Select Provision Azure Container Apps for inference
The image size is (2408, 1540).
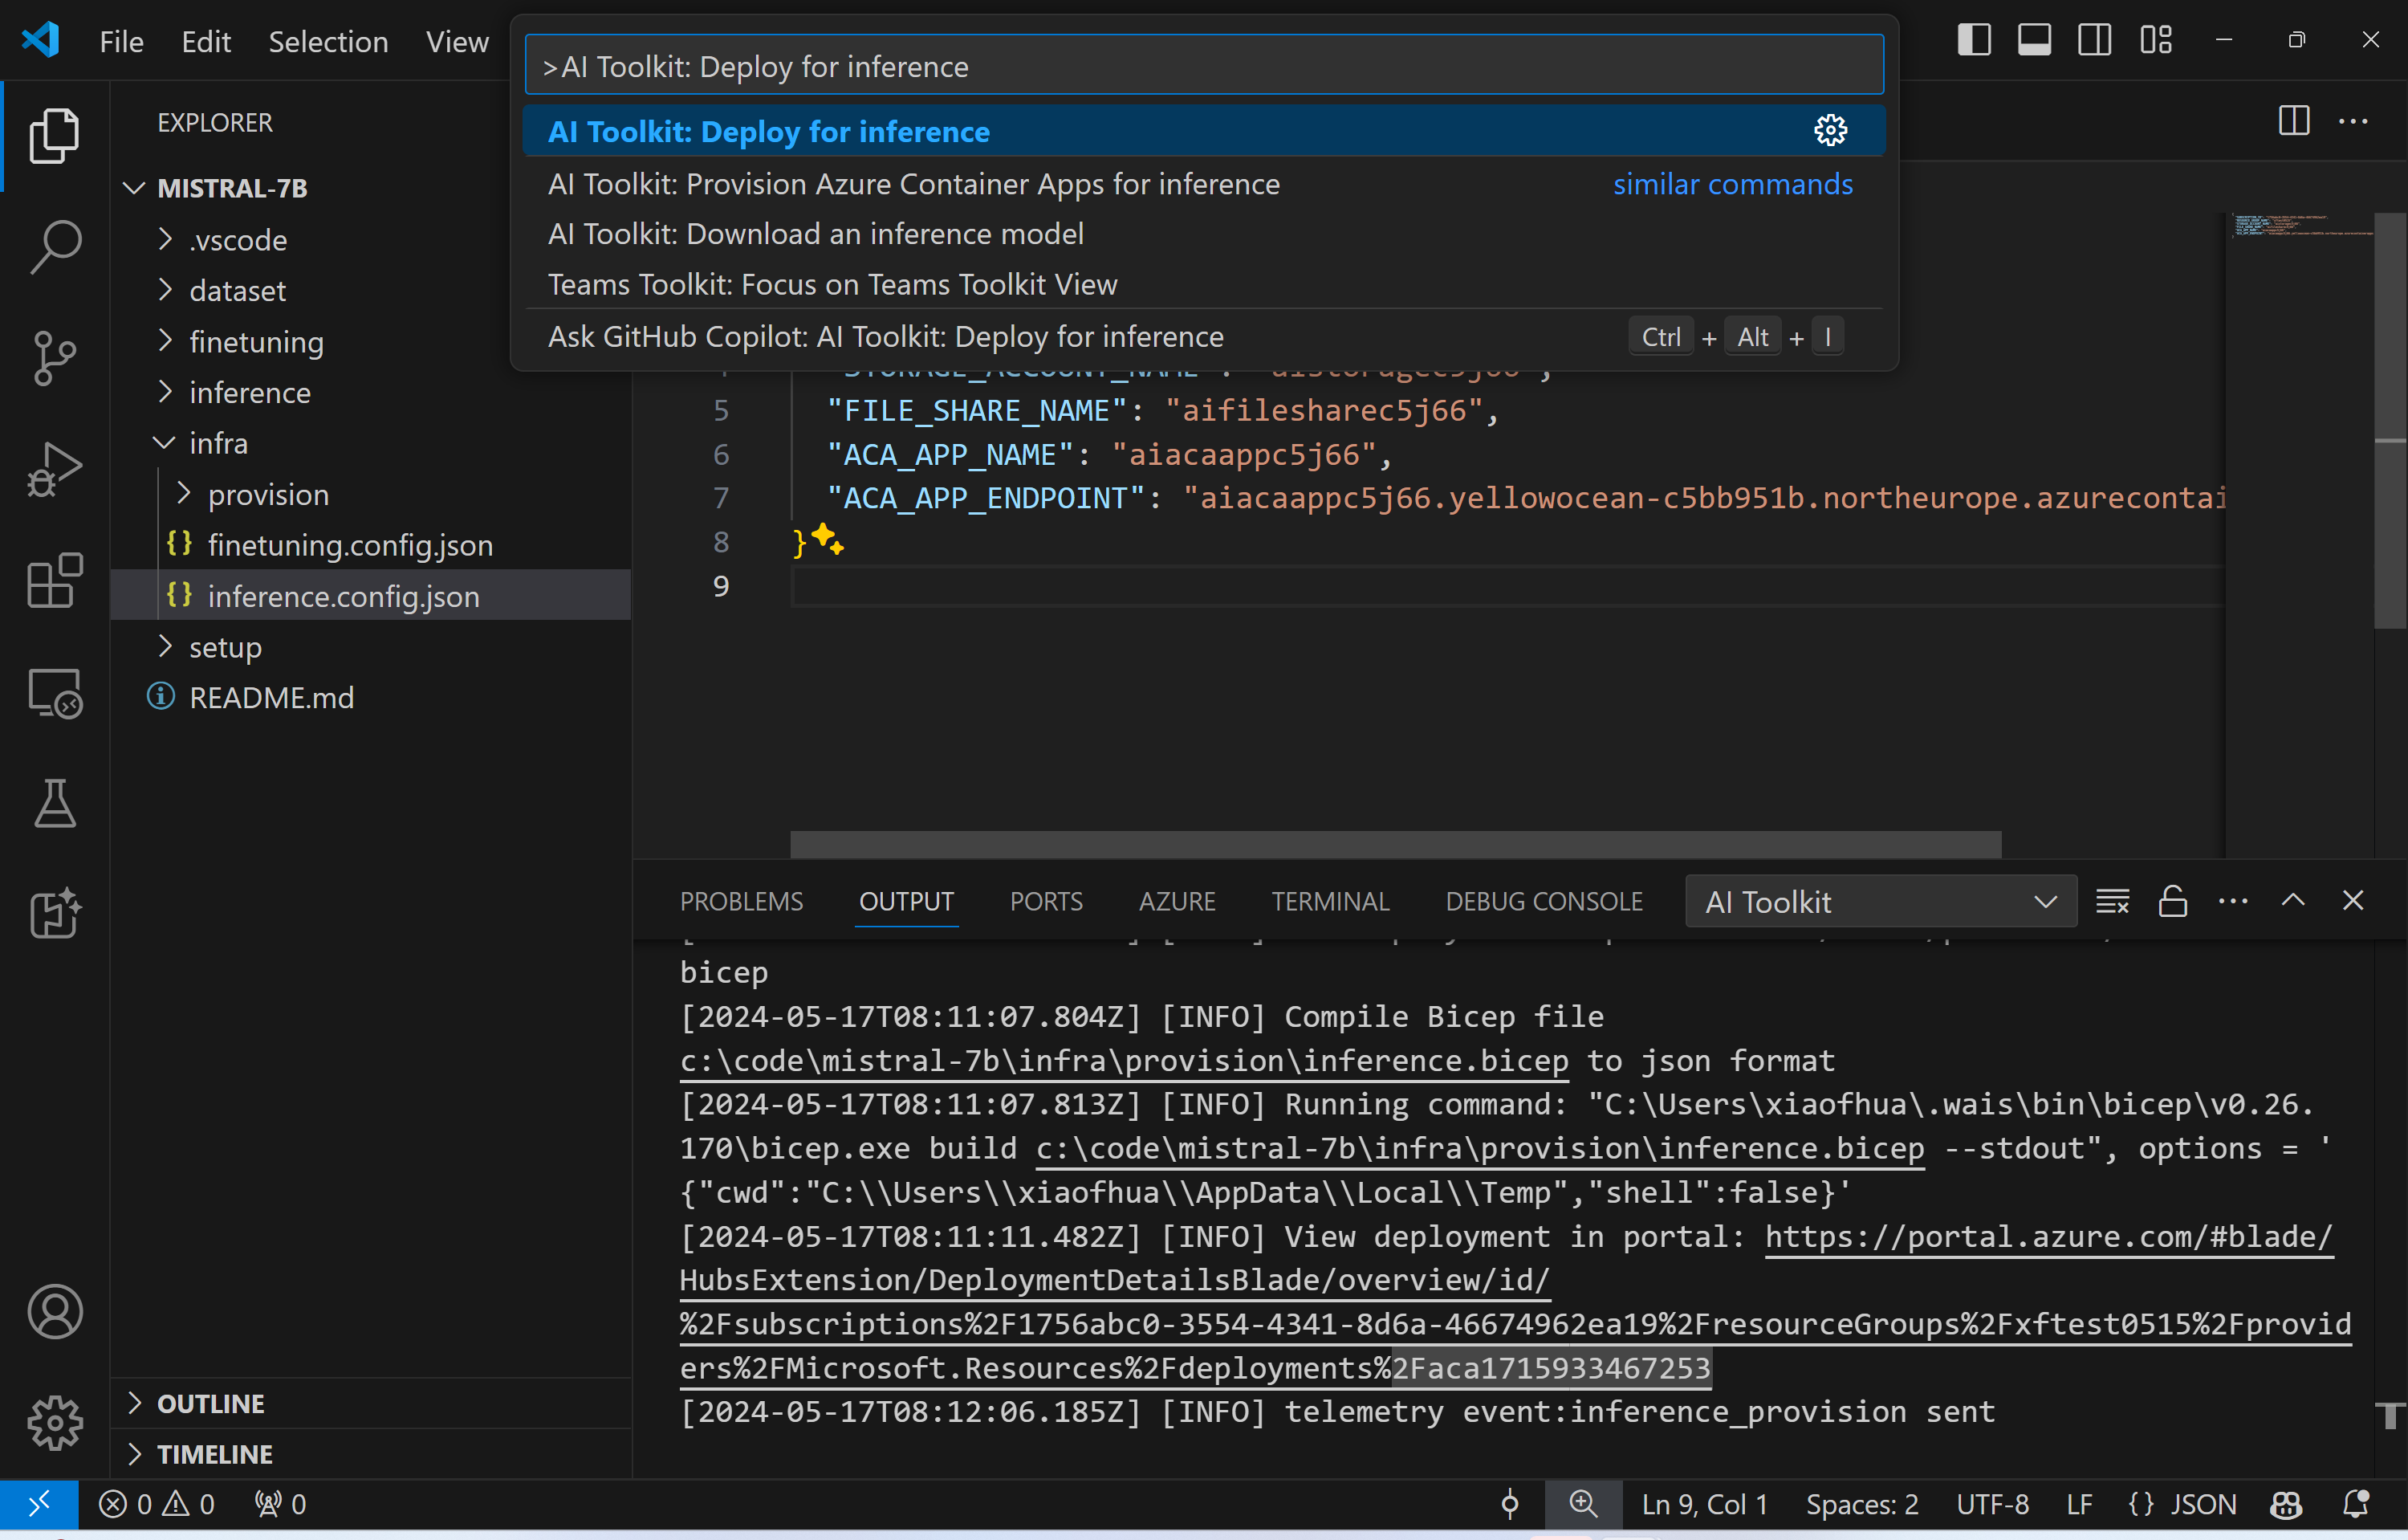pos(1203,184)
